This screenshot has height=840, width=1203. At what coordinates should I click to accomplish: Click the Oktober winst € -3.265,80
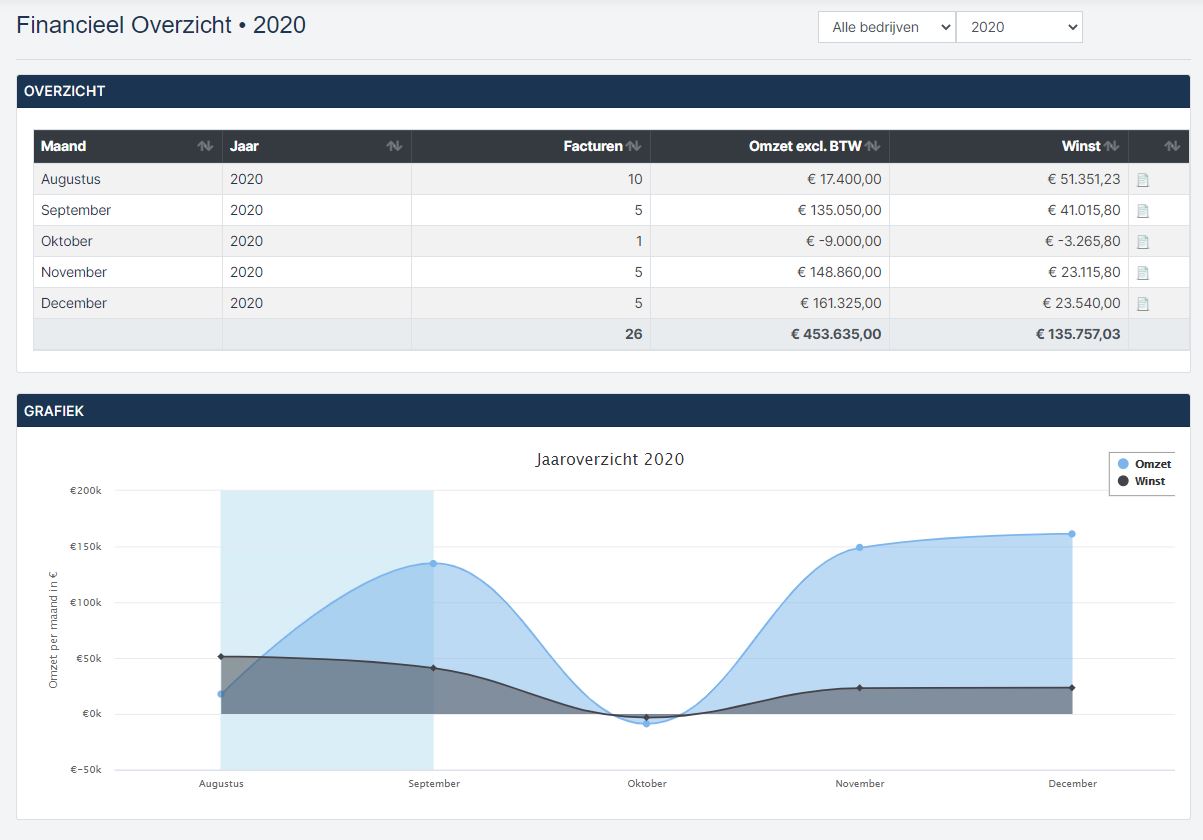[1083, 242]
